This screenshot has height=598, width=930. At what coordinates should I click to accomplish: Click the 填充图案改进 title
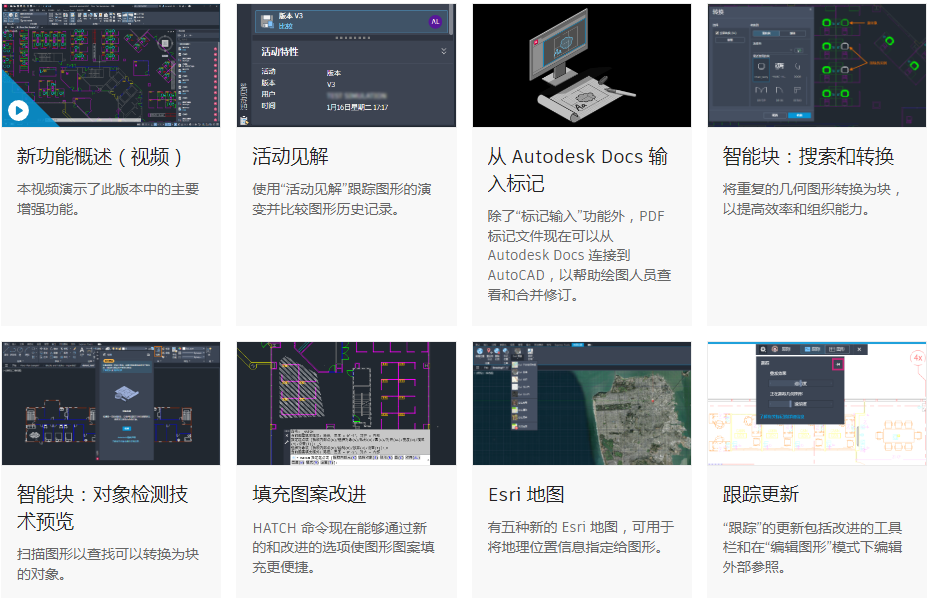[x=309, y=494]
